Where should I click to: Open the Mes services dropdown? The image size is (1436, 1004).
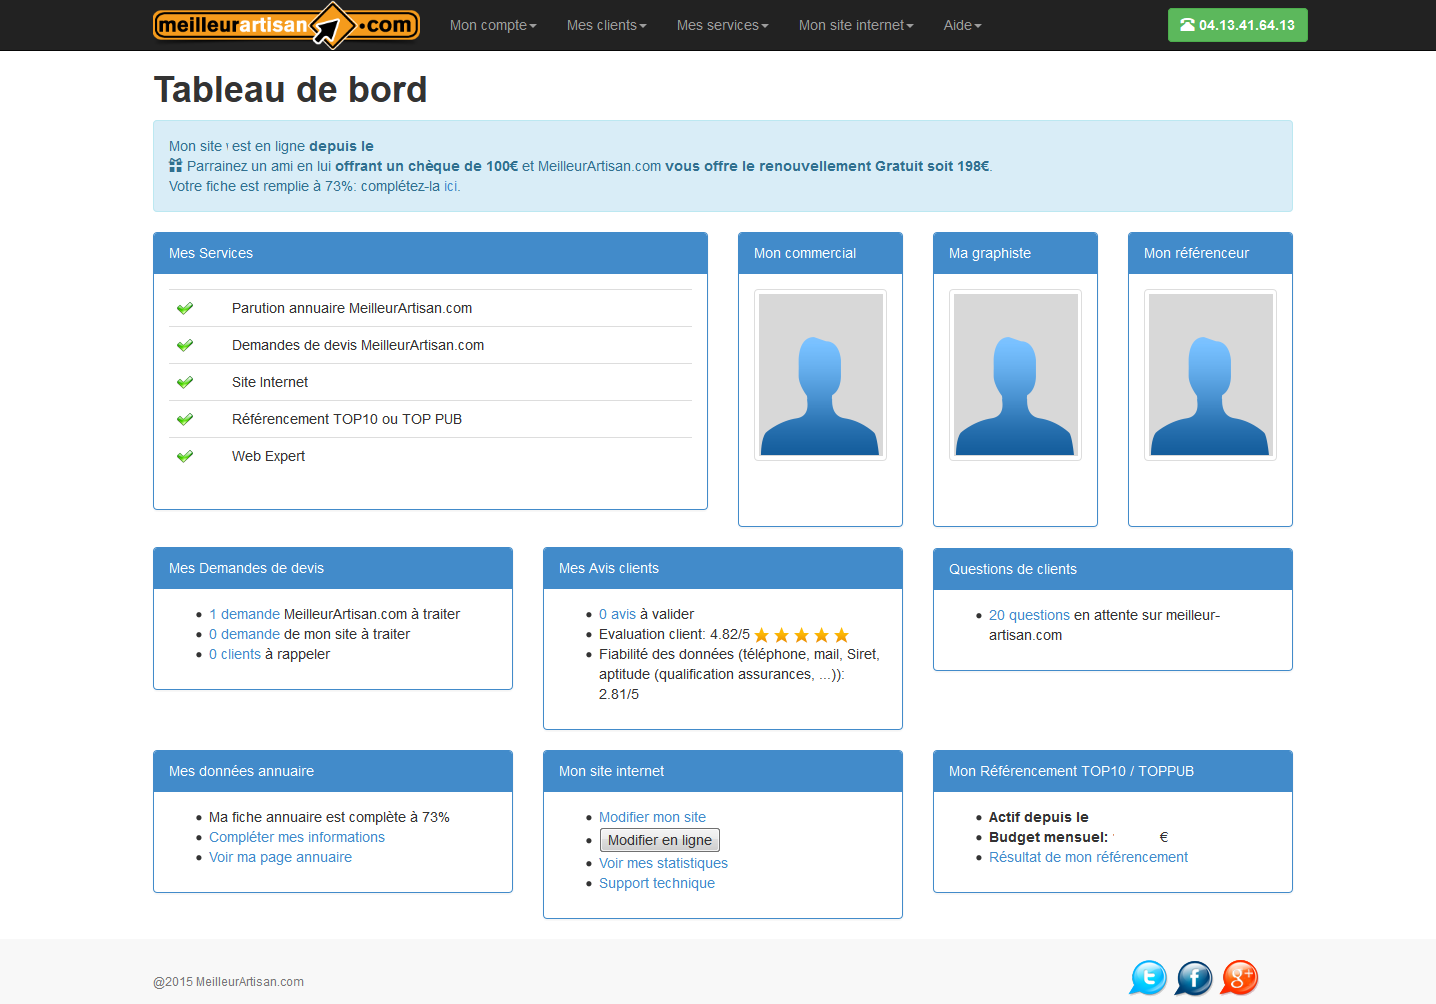pos(723,25)
